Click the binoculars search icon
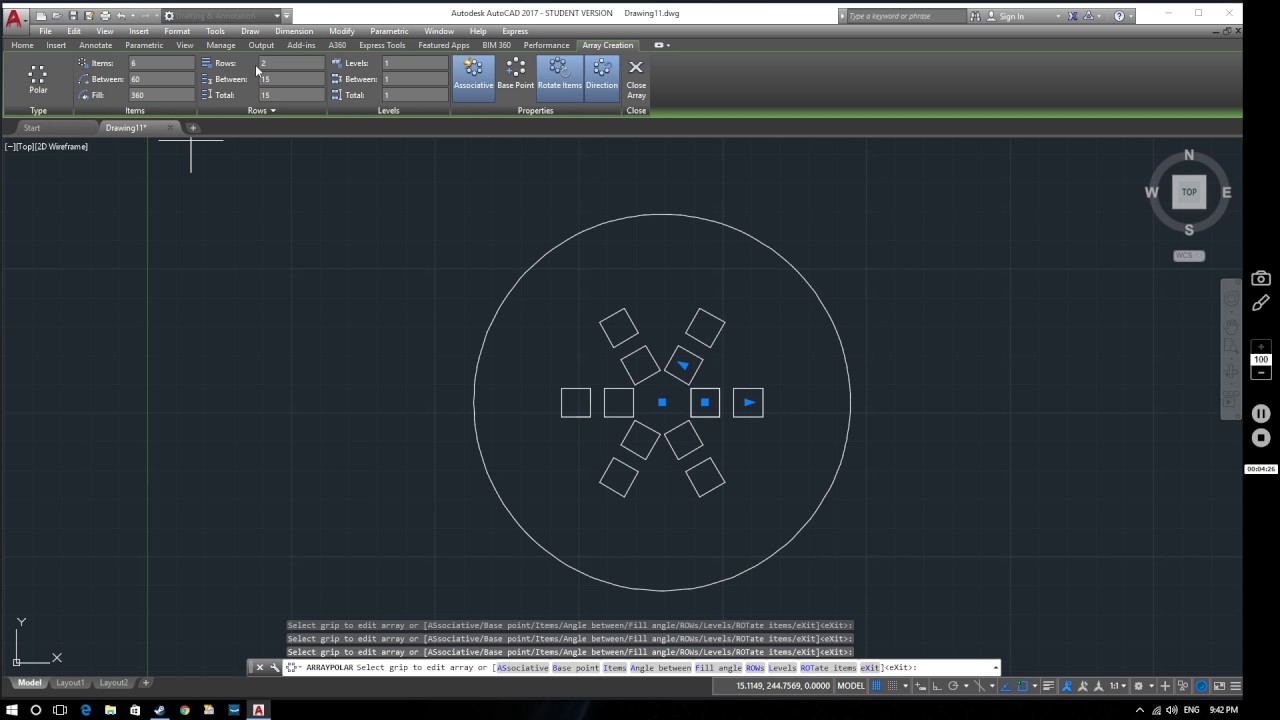Image resolution: width=1280 pixels, height=720 pixels. pos(975,16)
